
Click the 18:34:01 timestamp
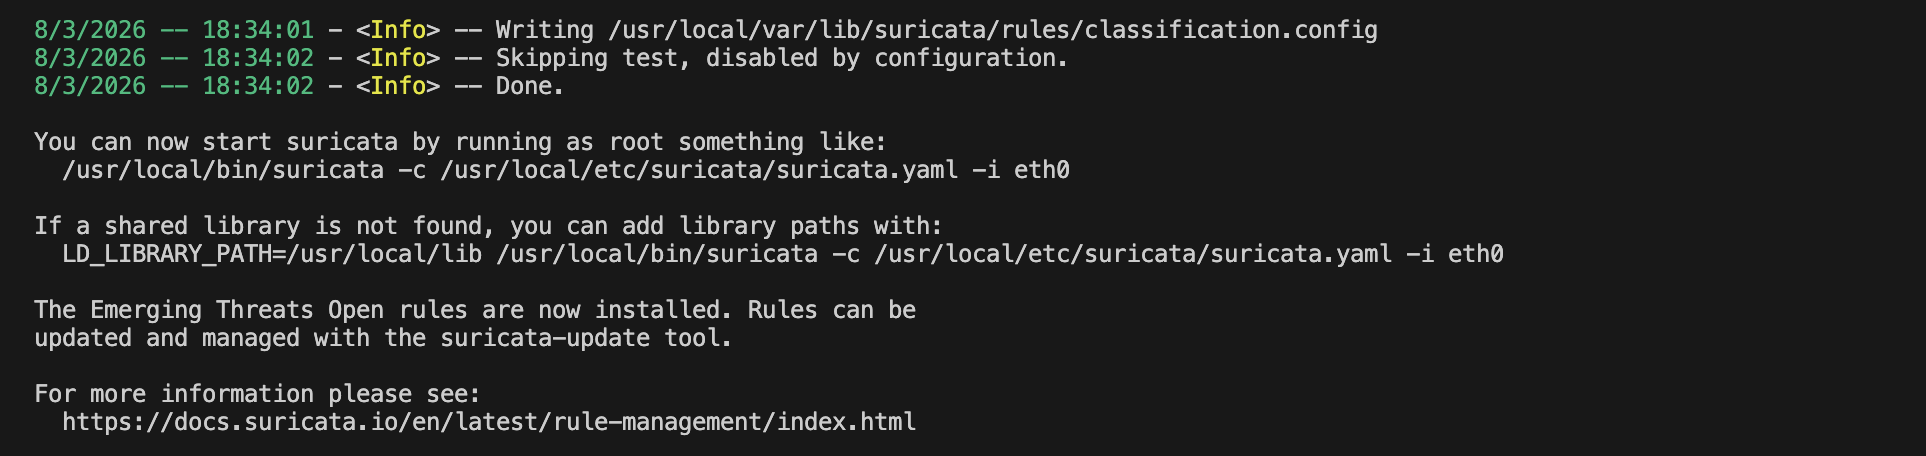point(258,30)
